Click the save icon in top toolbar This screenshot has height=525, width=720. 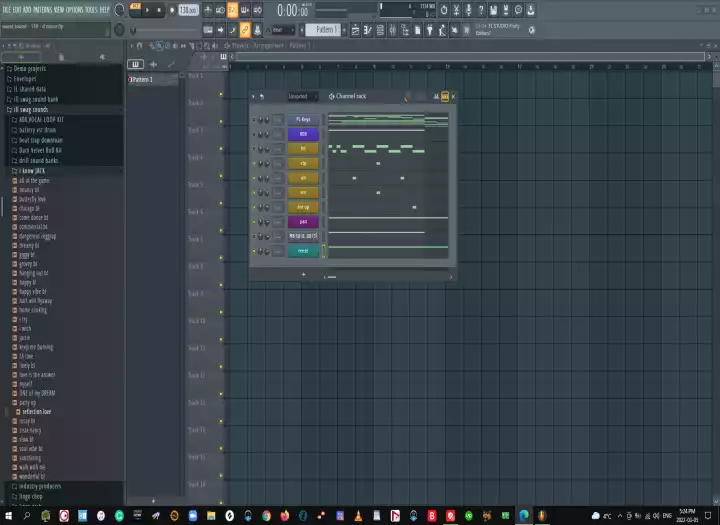494,10
